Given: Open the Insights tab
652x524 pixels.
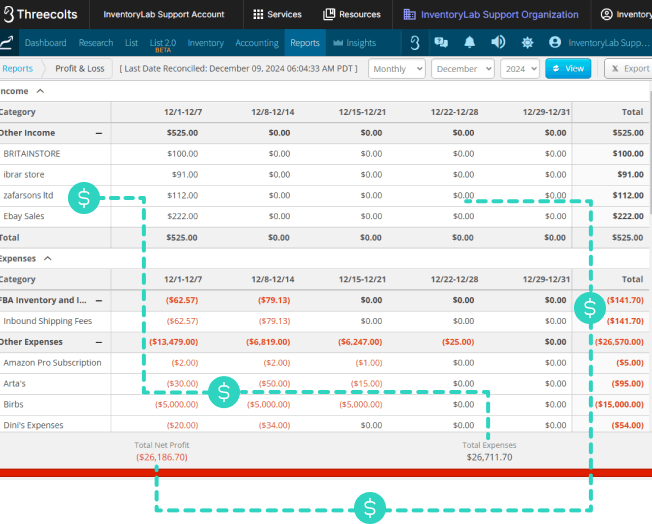Looking at the screenshot, I should click(354, 43).
